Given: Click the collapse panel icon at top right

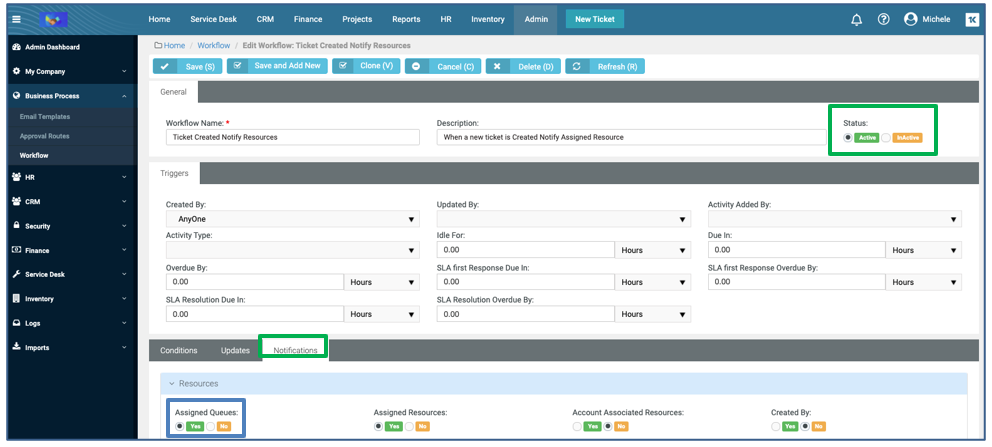Looking at the screenshot, I should tap(971, 19).
